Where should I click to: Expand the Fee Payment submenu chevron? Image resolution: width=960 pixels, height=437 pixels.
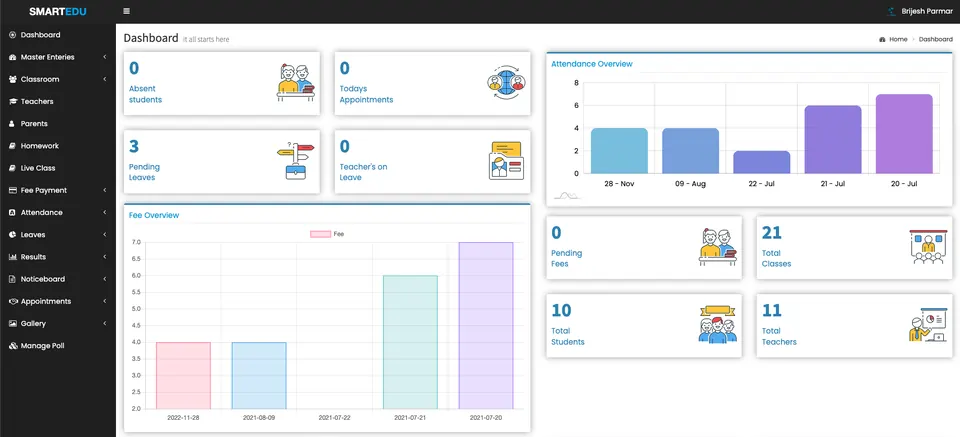coord(105,190)
